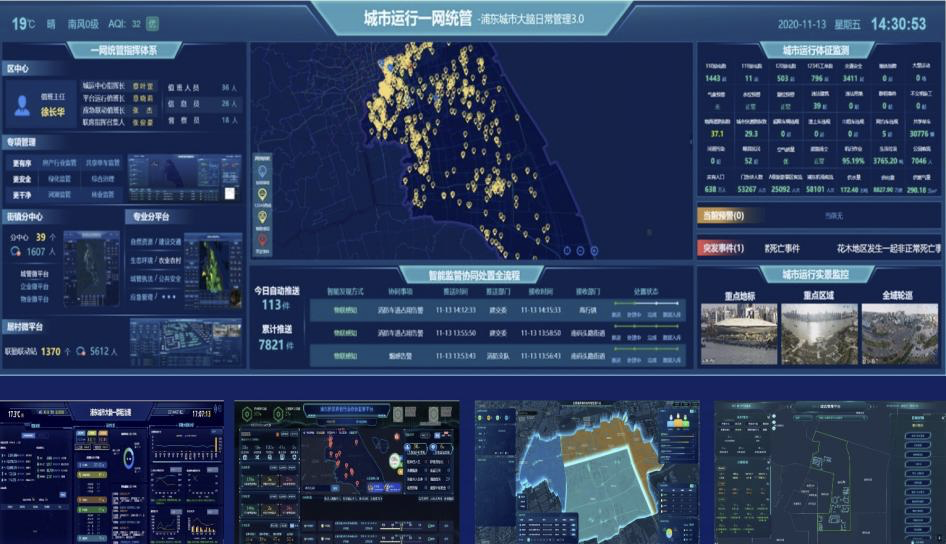Viewport: 946px width, 544px height.
Task: Expand the 突发事件(1) incident panel
Action: tap(723, 248)
